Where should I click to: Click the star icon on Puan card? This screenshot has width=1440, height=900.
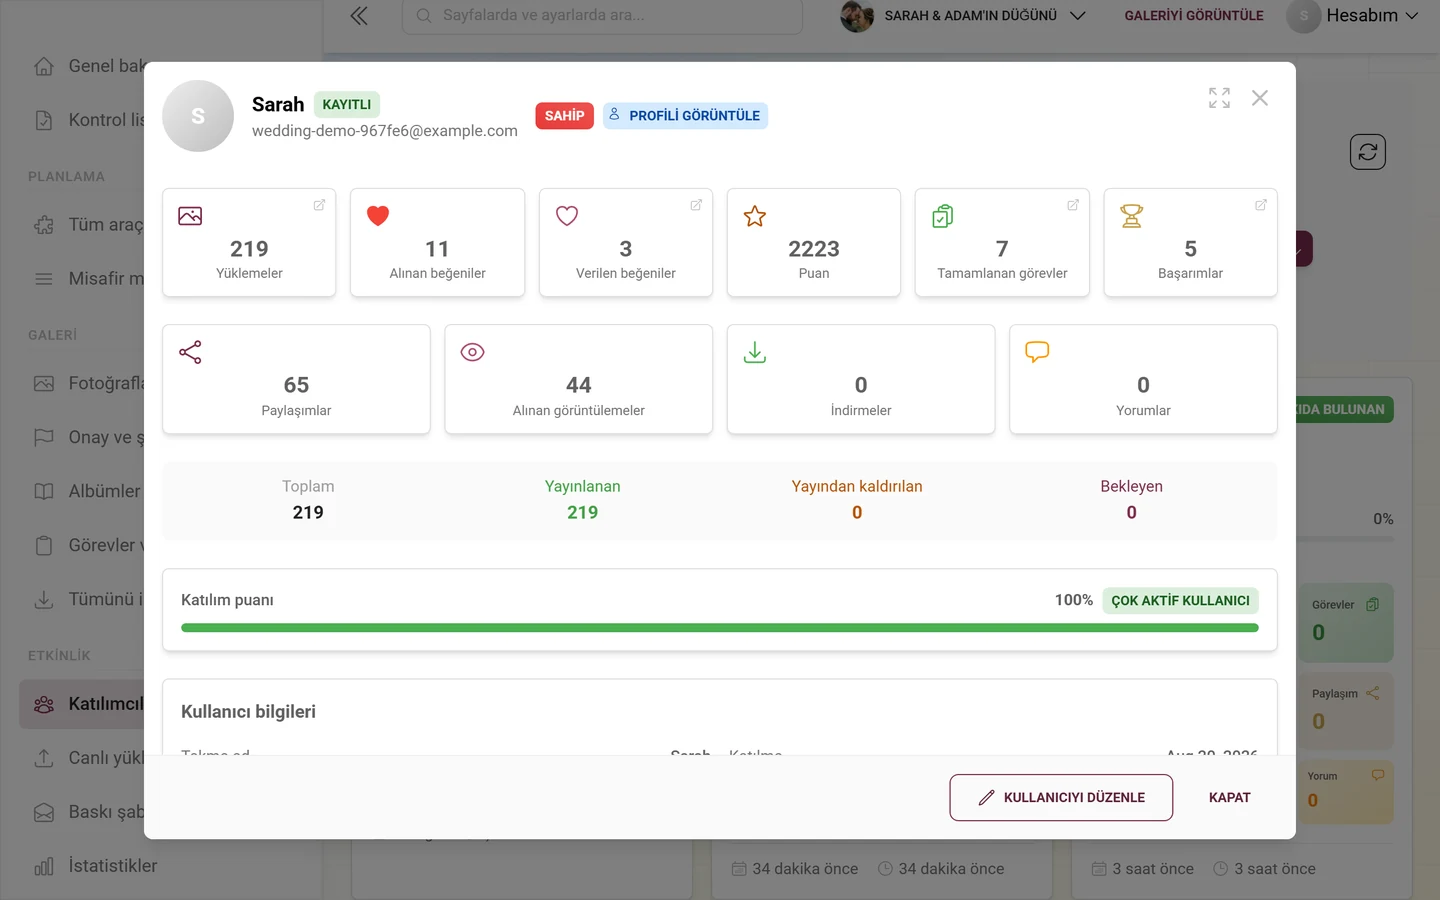click(755, 216)
